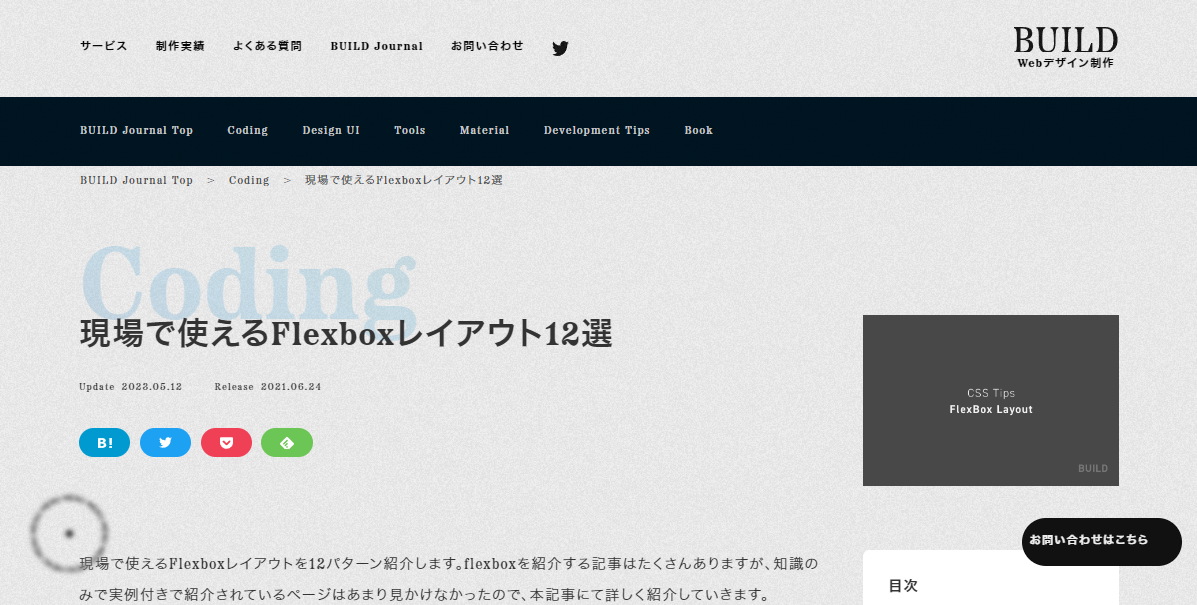
Task: Click the article title heading
Action: click(x=346, y=334)
